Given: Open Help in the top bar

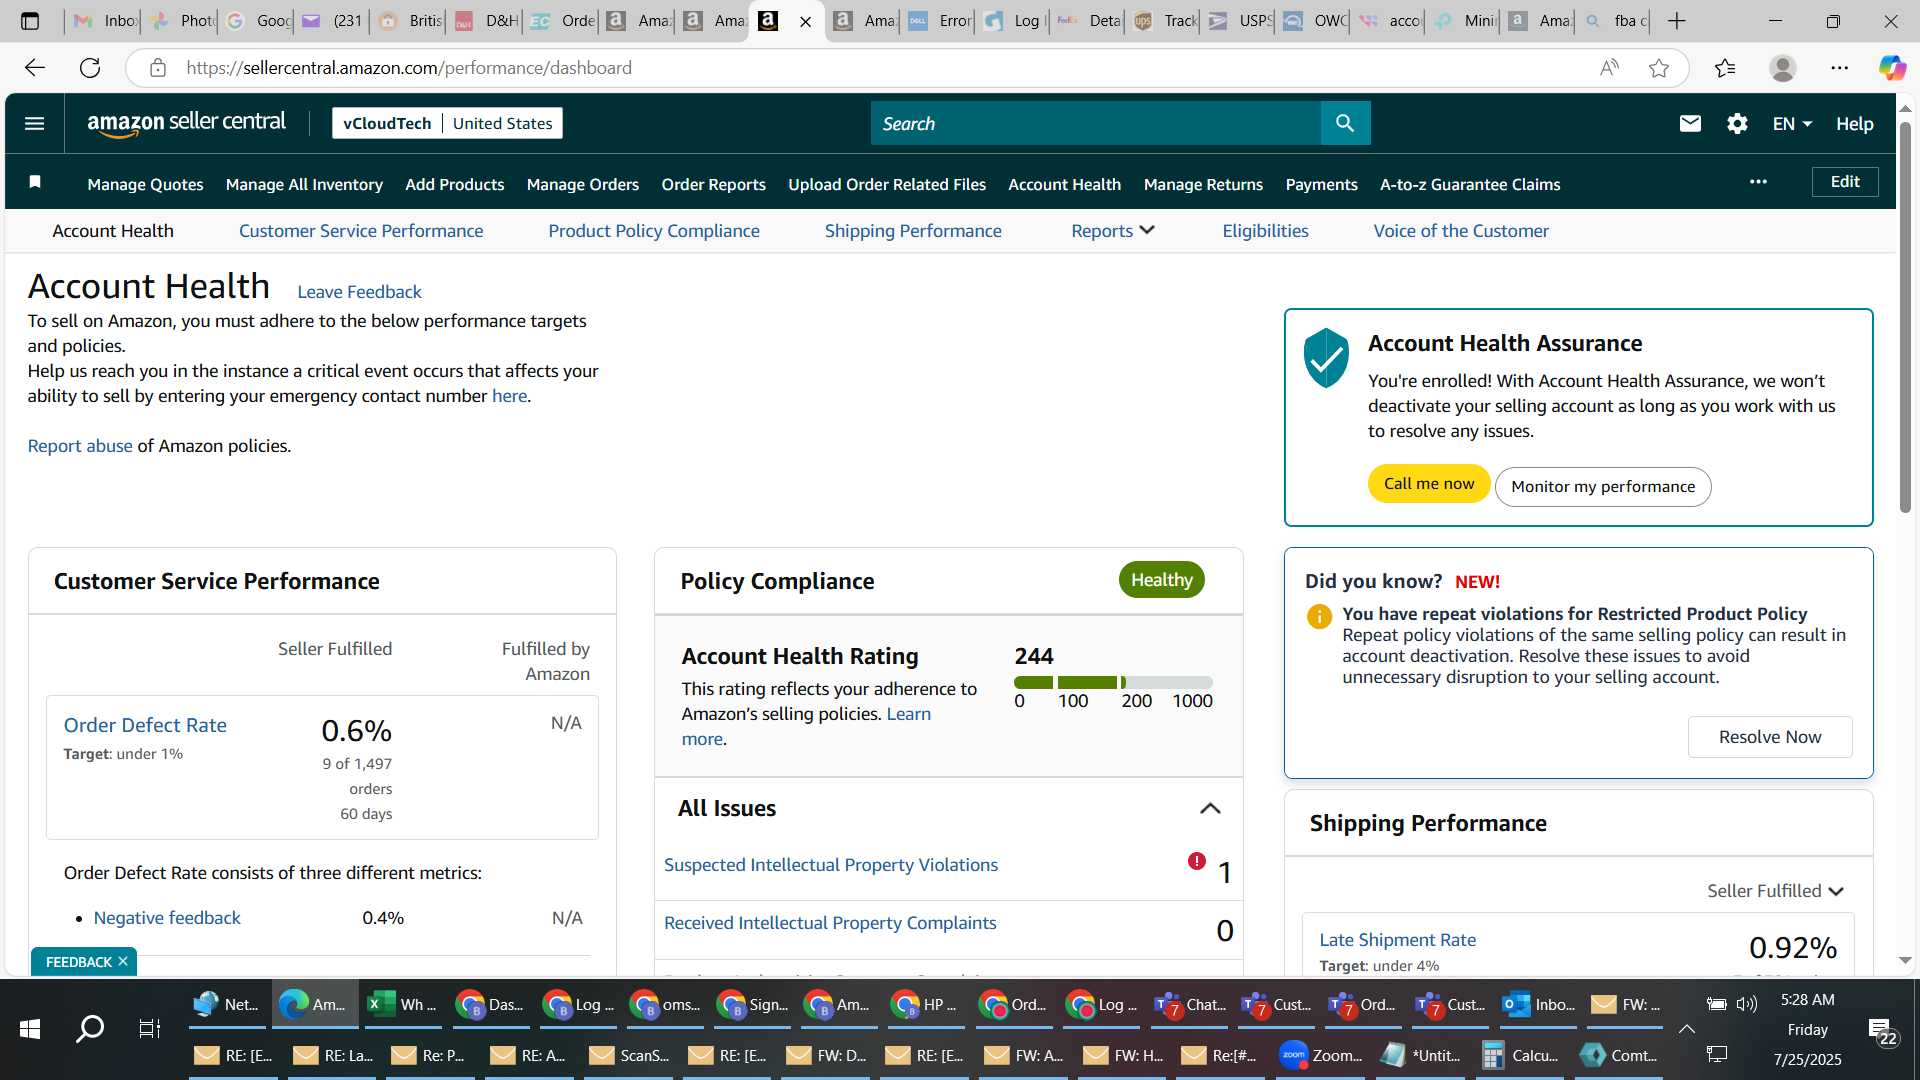Looking at the screenshot, I should (1854, 123).
